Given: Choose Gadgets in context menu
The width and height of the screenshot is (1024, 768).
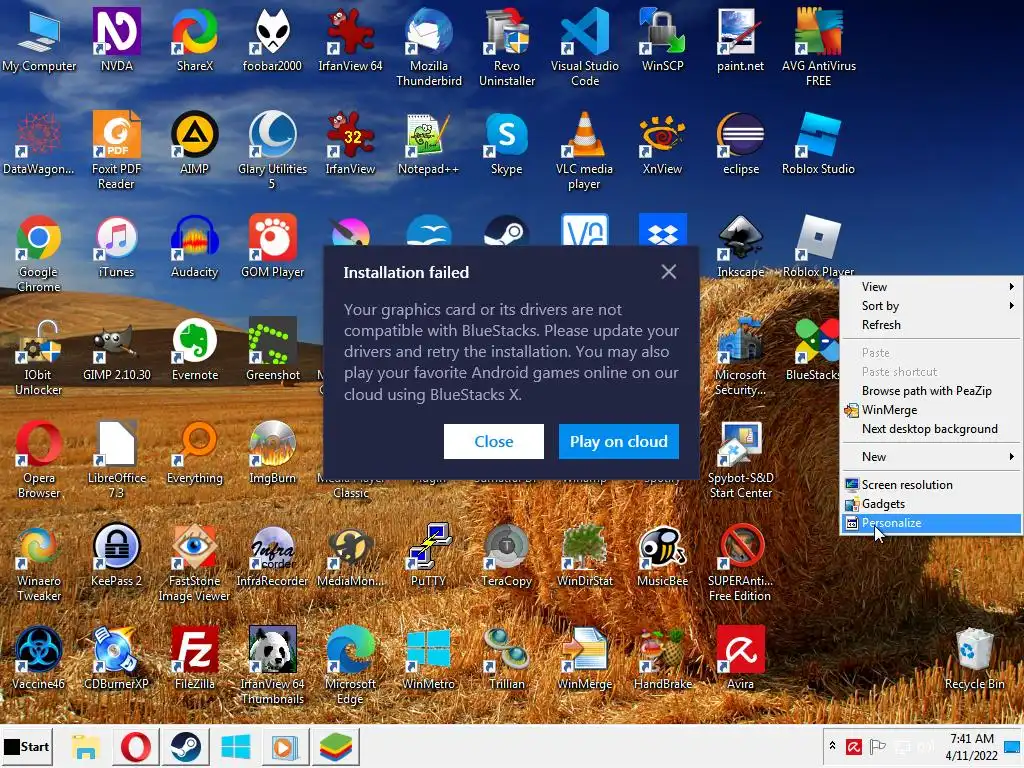Looking at the screenshot, I should click(x=932, y=504).
